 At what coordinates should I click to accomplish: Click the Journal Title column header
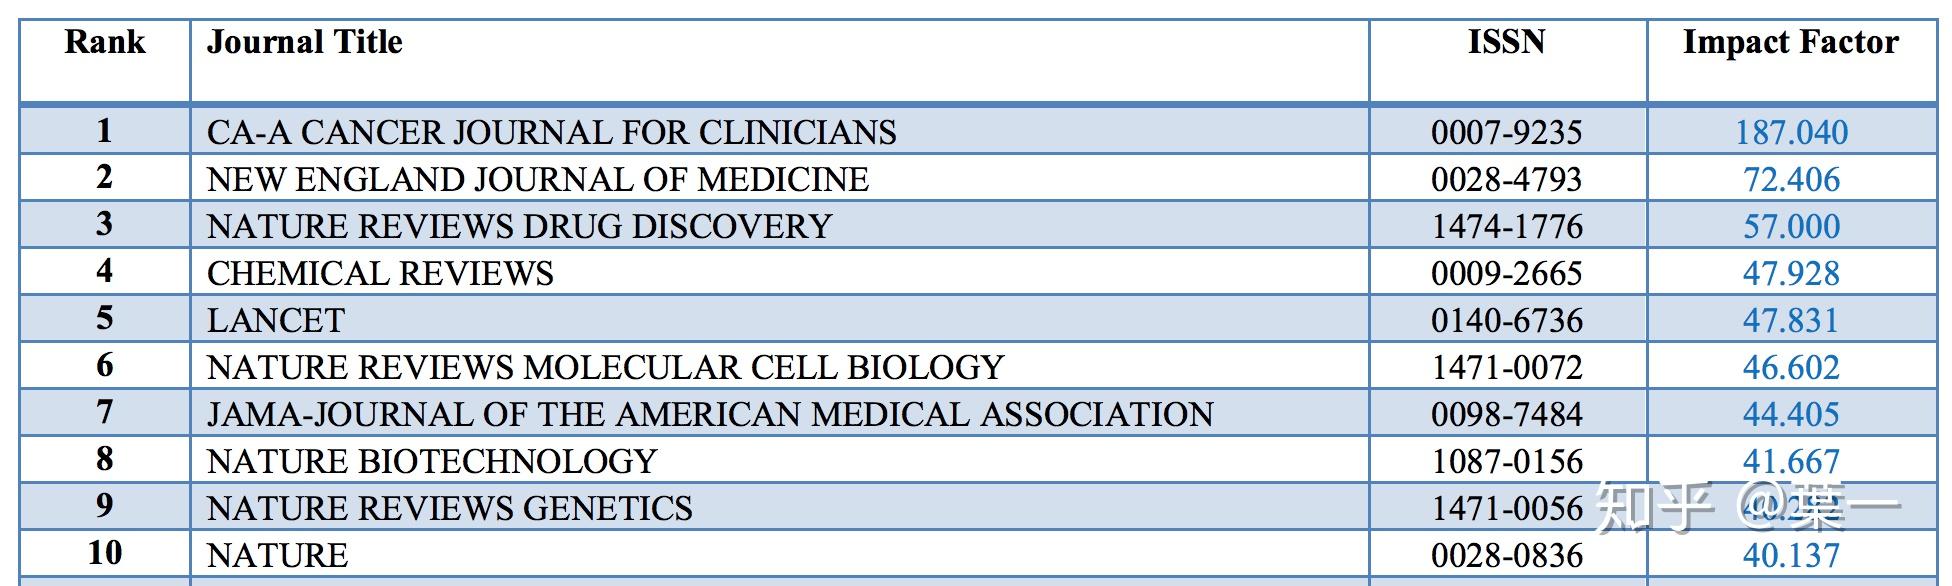[x=305, y=42]
